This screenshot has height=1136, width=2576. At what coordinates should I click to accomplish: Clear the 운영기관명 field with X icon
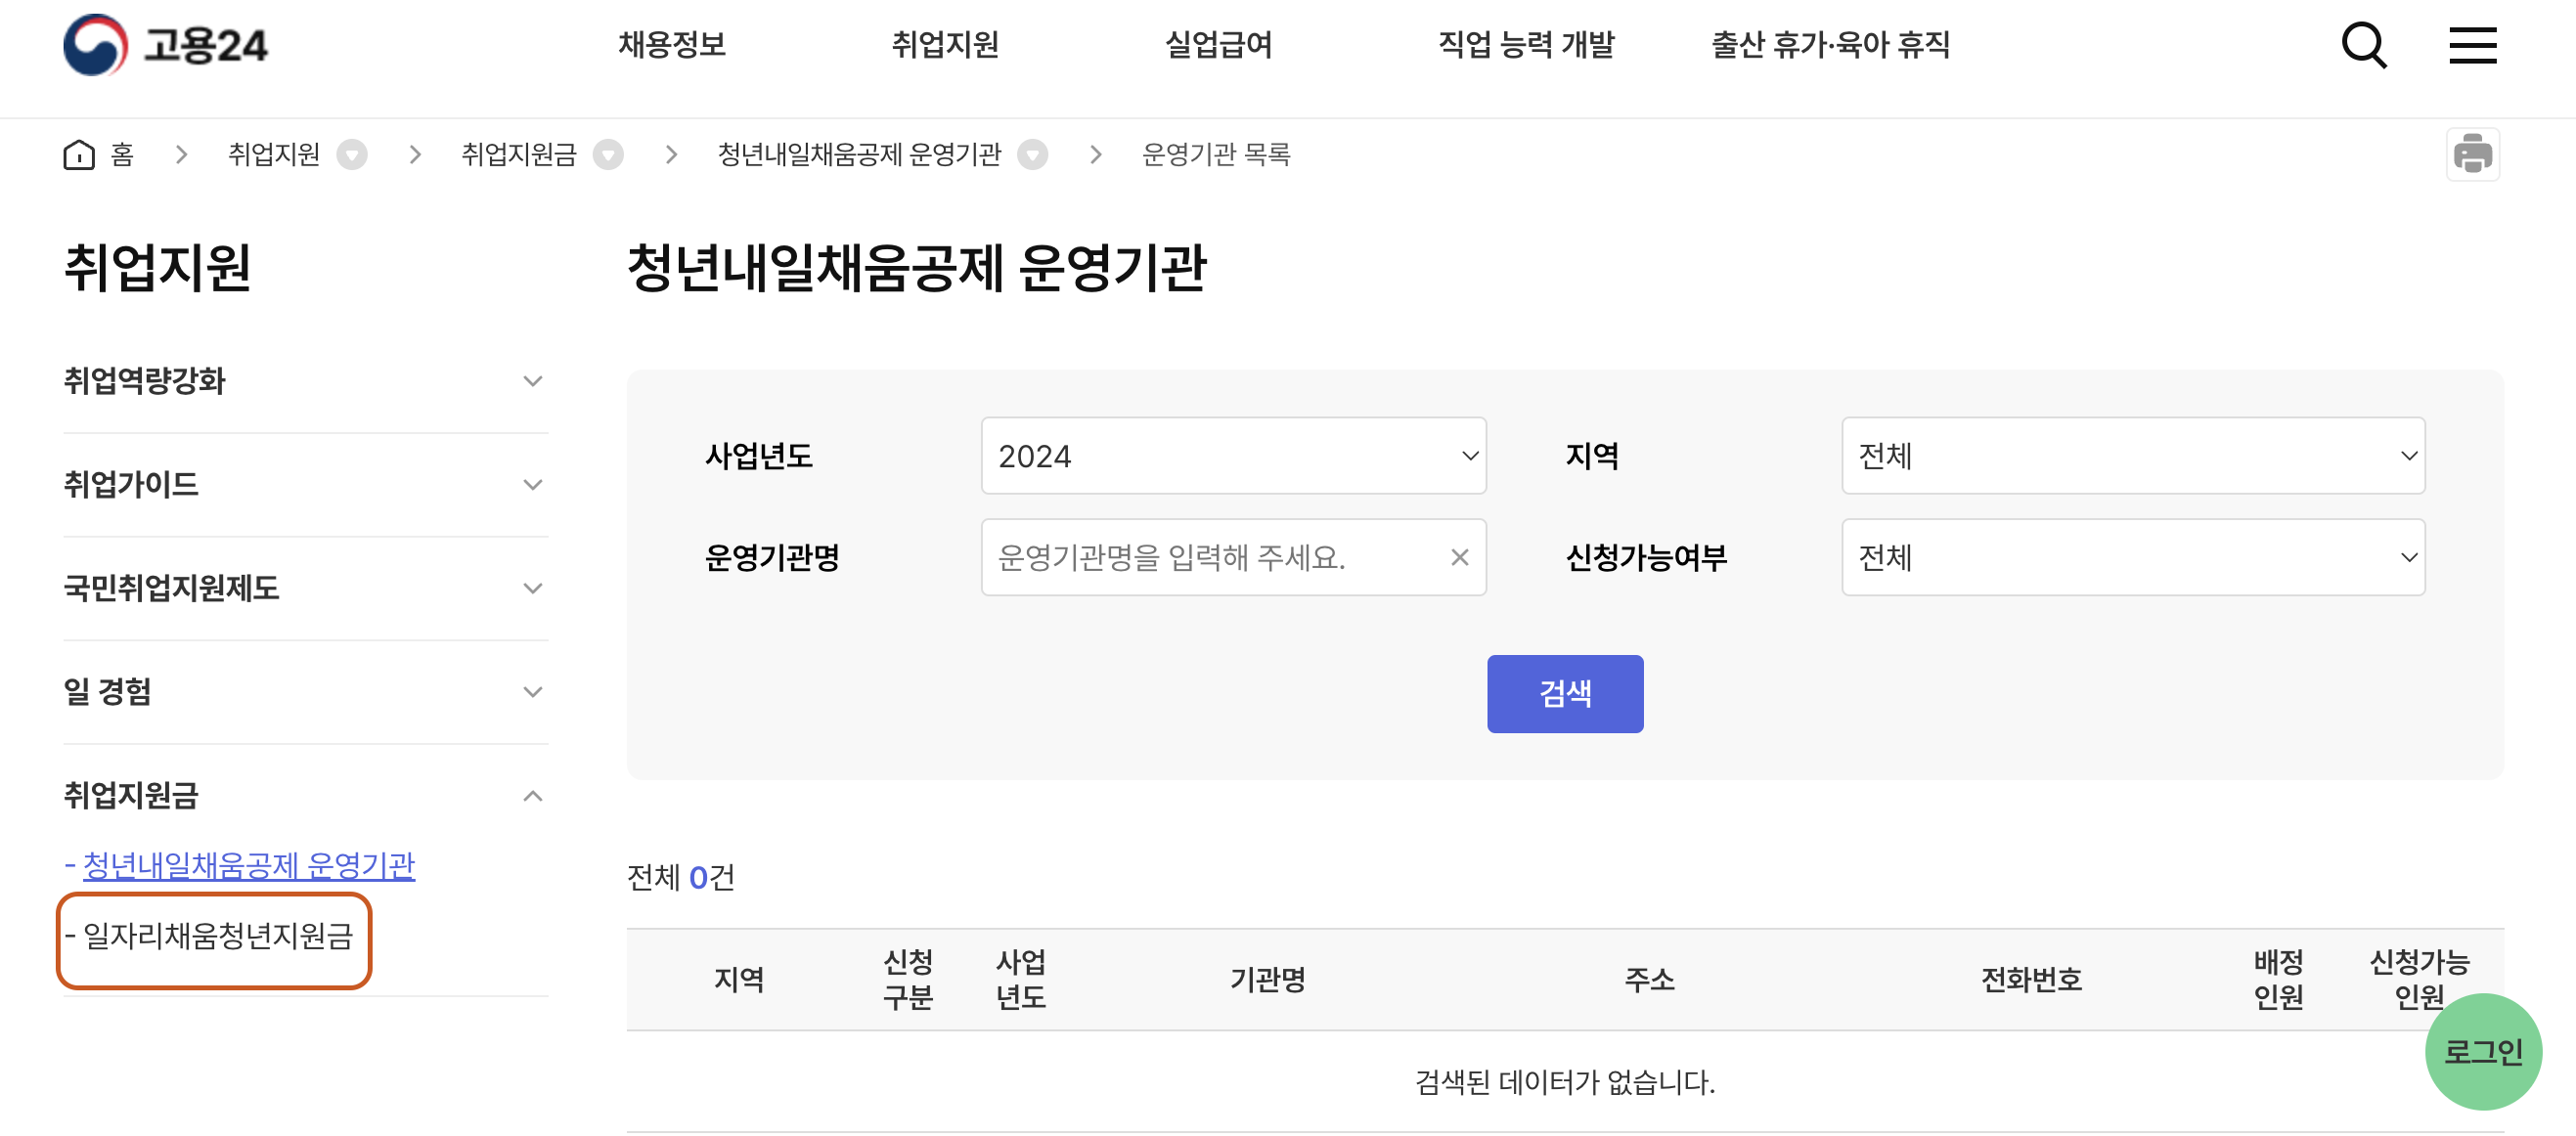pos(1459,557)
